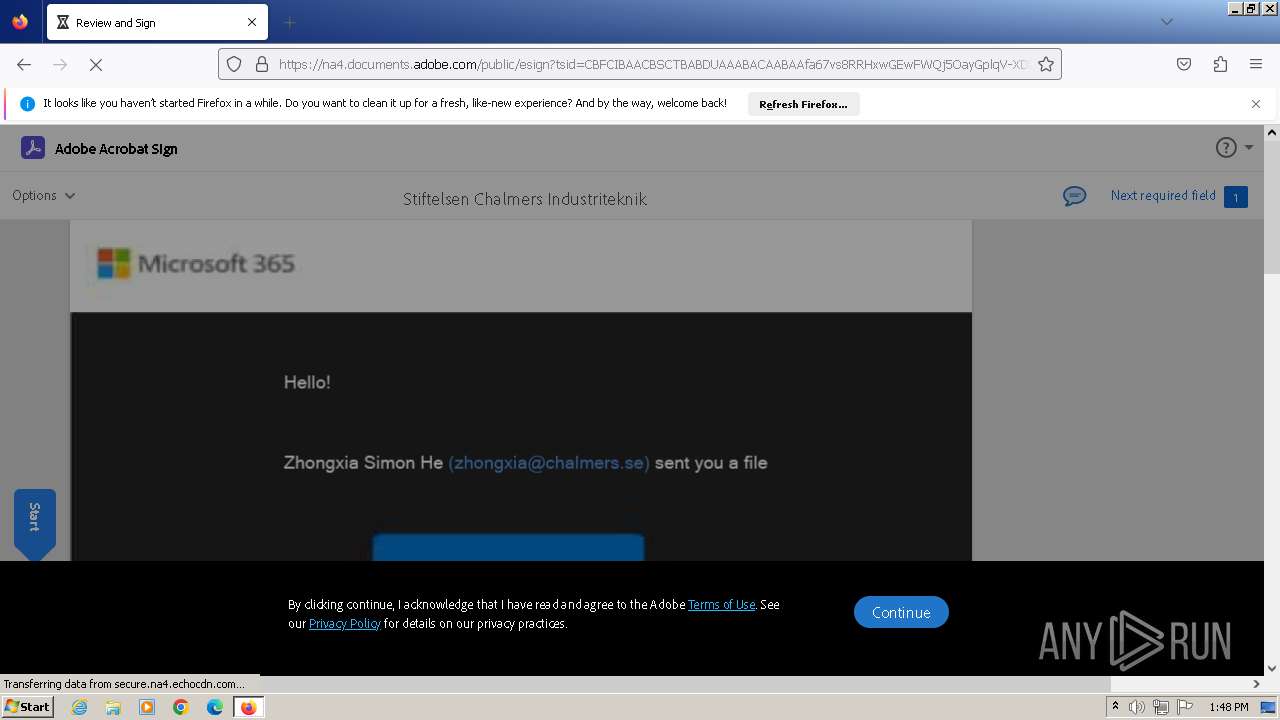
Task: Open Firefox View icon
Action: (x=20, y=22)
